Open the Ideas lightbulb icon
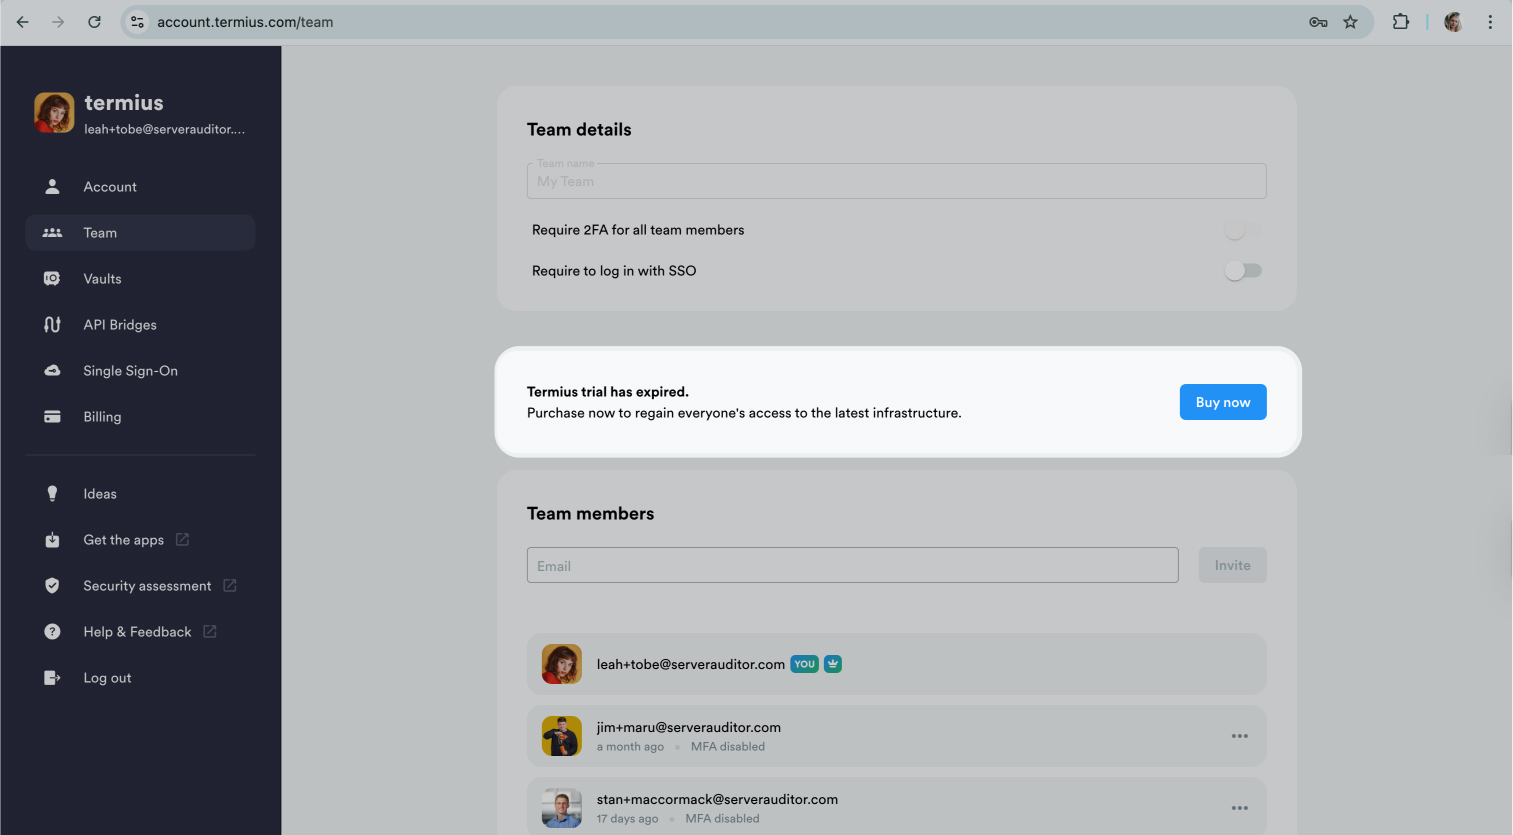Image resolution: width=1513 pixels, height=835 pixels. click(52, 494)
